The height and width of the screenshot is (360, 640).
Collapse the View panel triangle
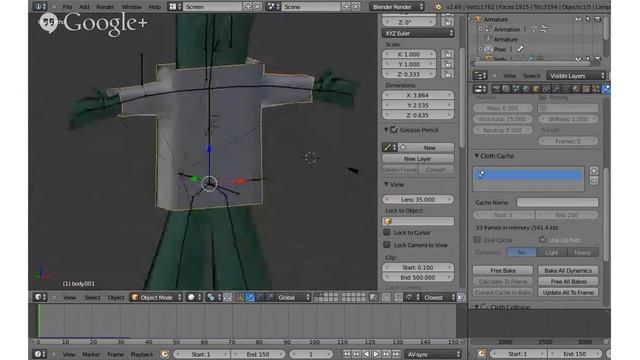tap(386, 184)
